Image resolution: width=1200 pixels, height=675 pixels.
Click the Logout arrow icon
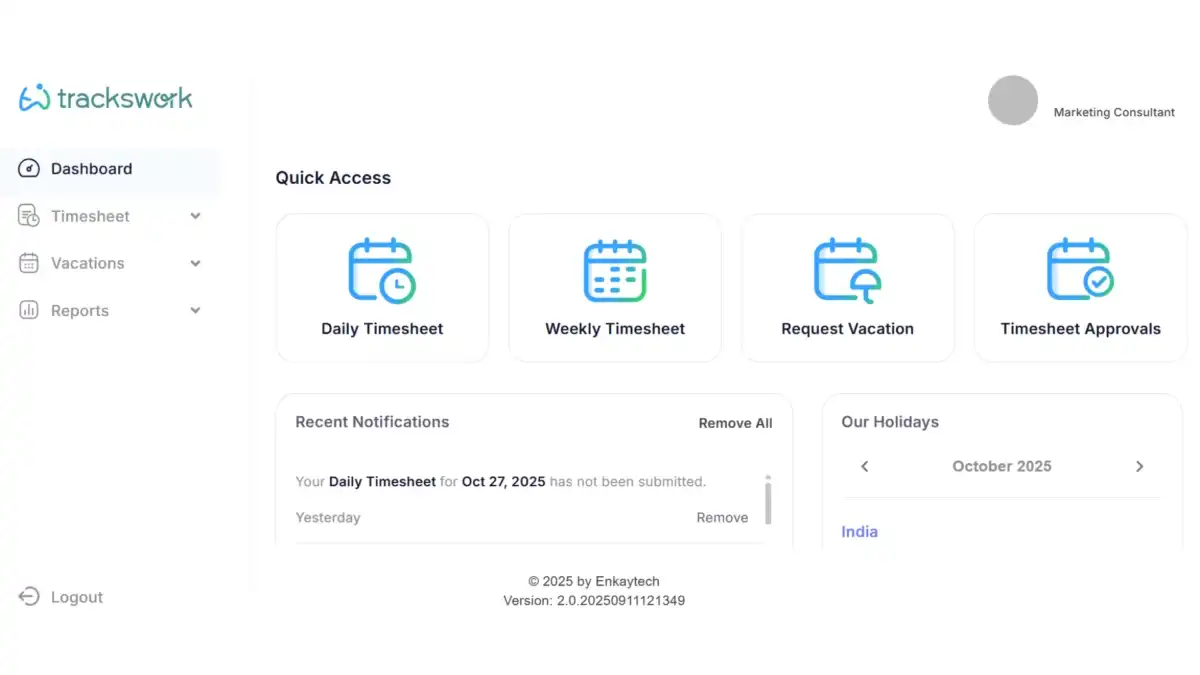(28, 597)
